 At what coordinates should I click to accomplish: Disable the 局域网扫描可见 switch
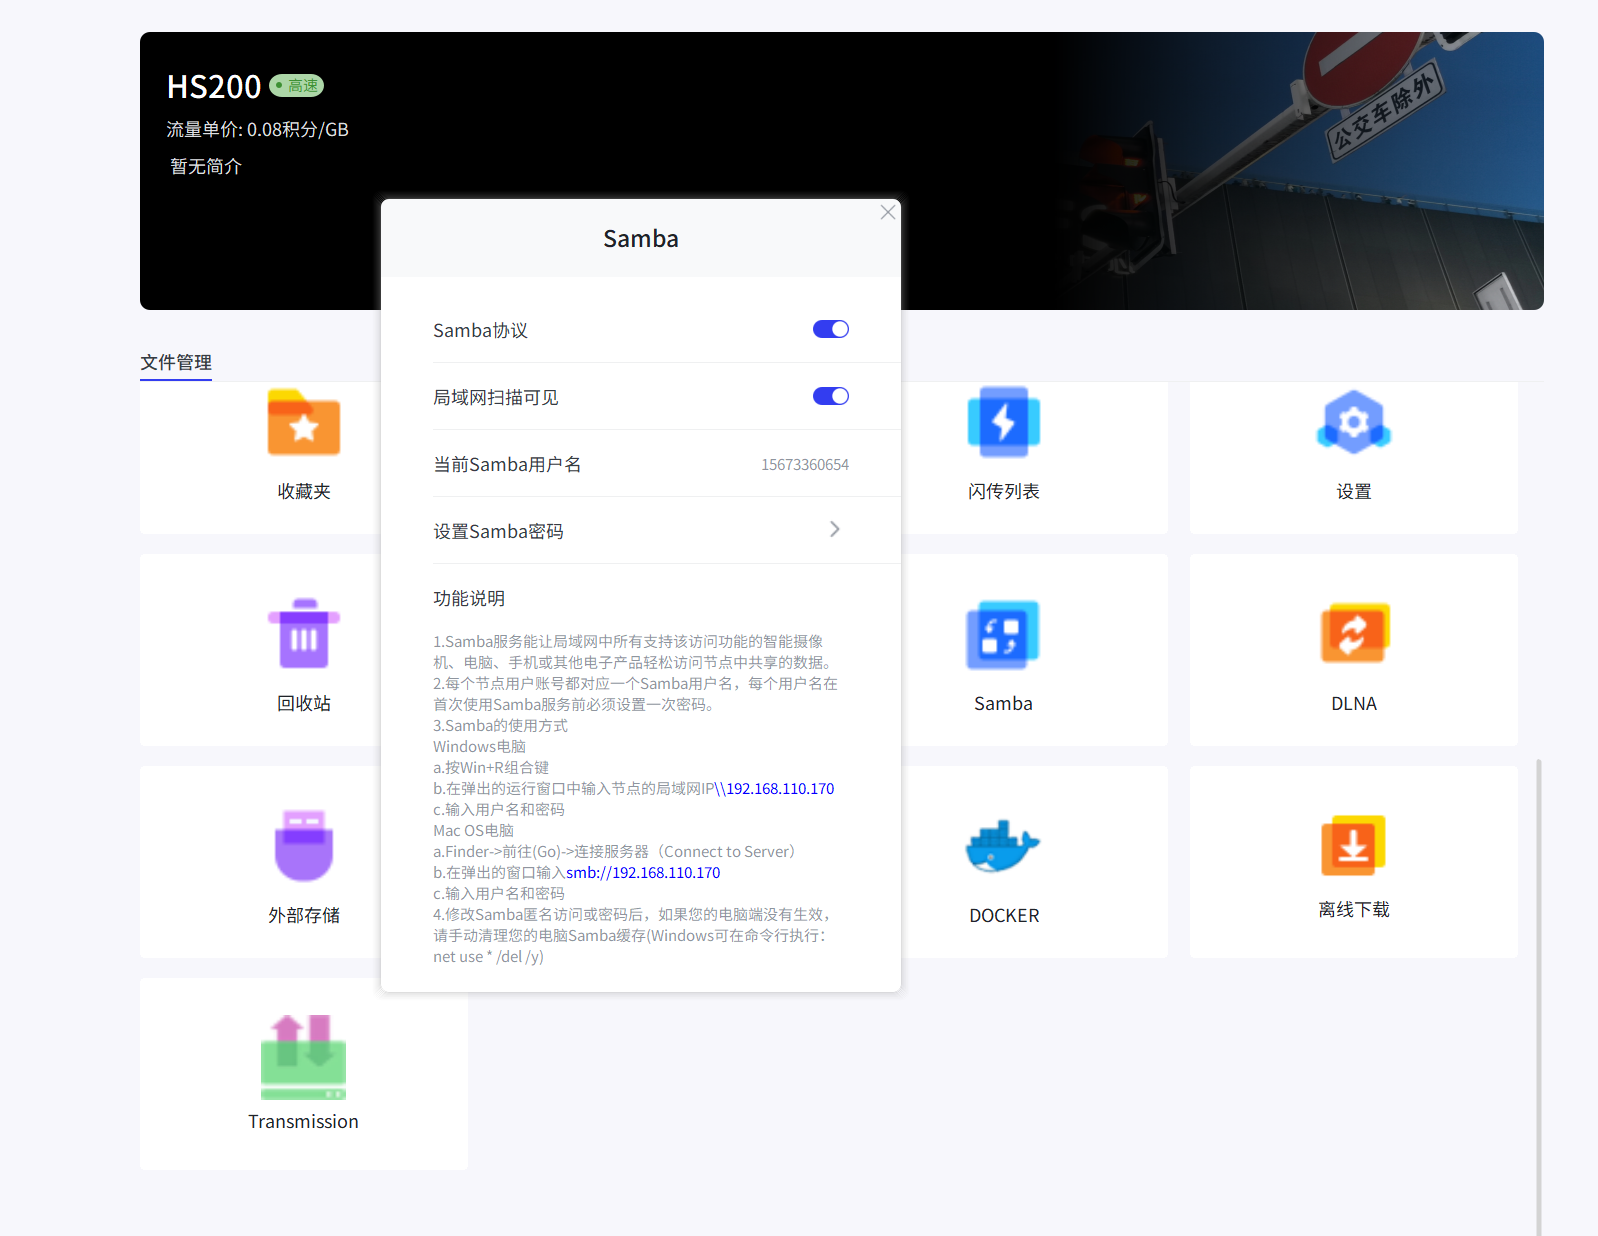point(830,397)
